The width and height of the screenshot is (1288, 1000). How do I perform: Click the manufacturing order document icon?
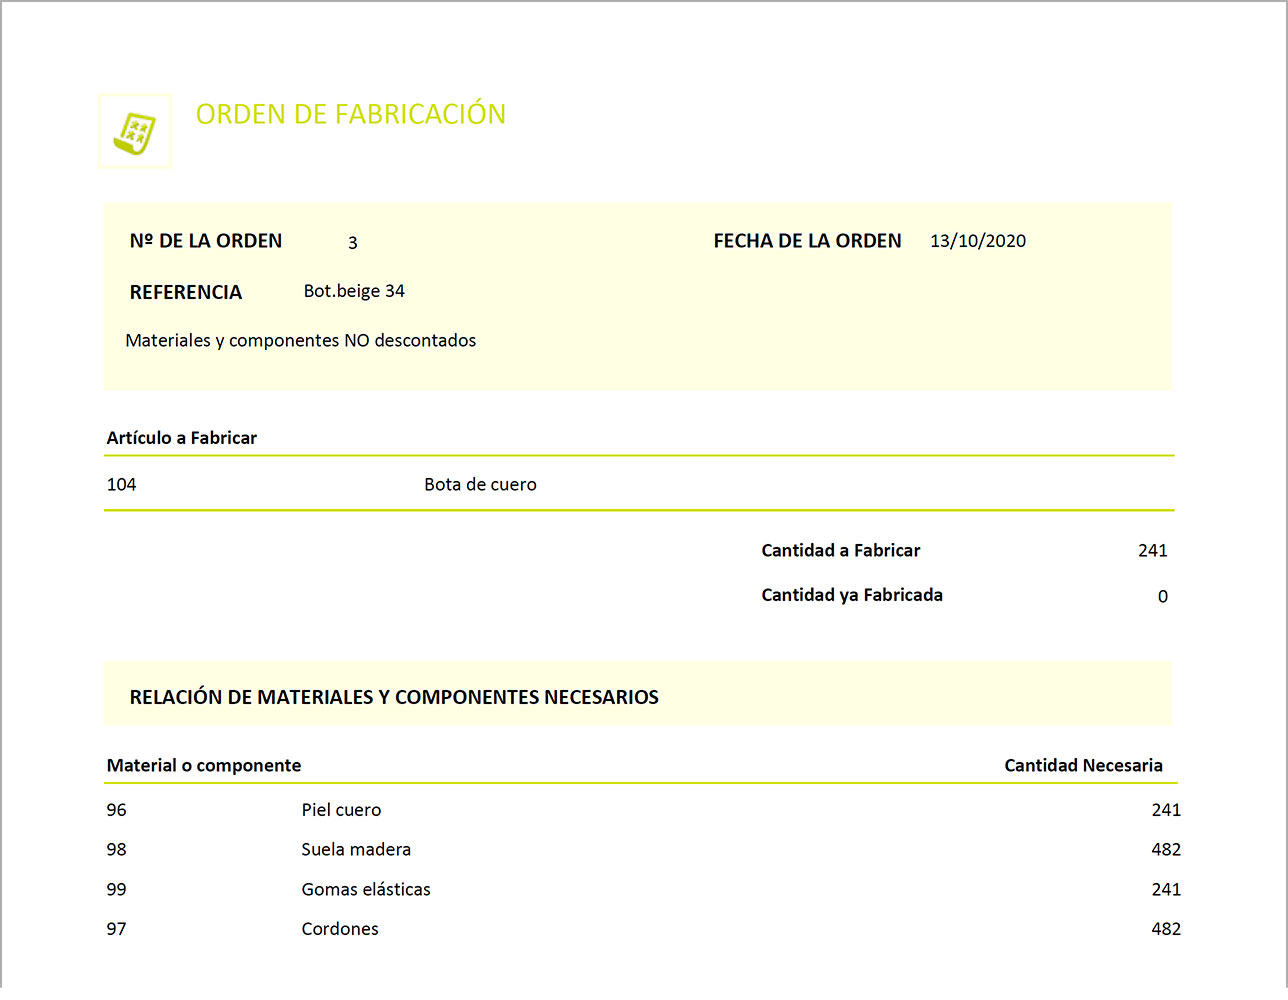(135, 132)
